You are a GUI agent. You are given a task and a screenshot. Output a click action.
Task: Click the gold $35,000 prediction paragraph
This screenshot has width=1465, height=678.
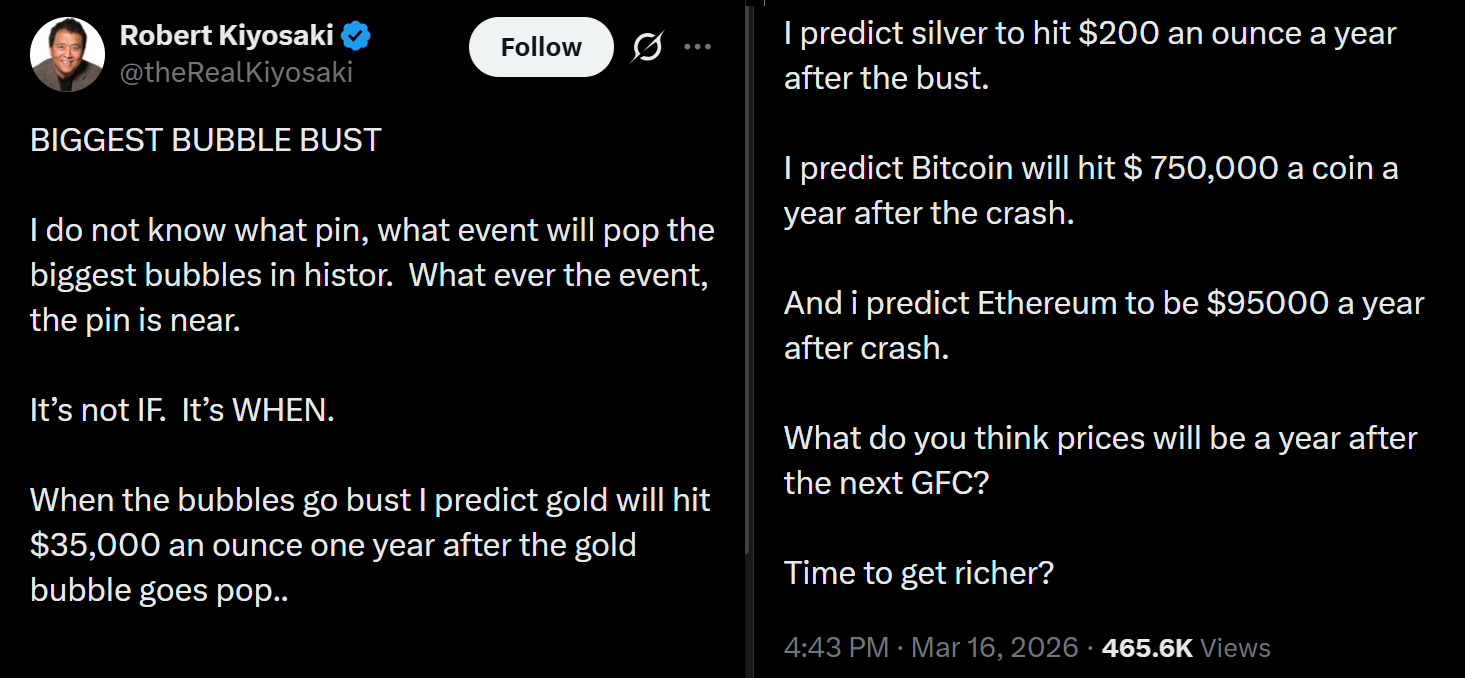click(370, 545)
